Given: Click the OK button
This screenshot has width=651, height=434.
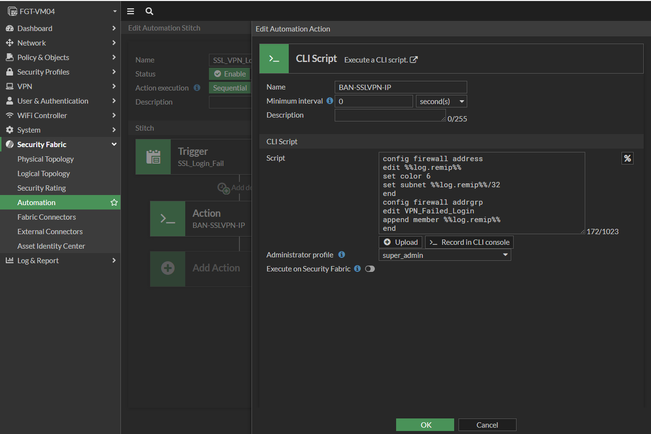Looking at the screenshot, I should [x=425, y=425].
